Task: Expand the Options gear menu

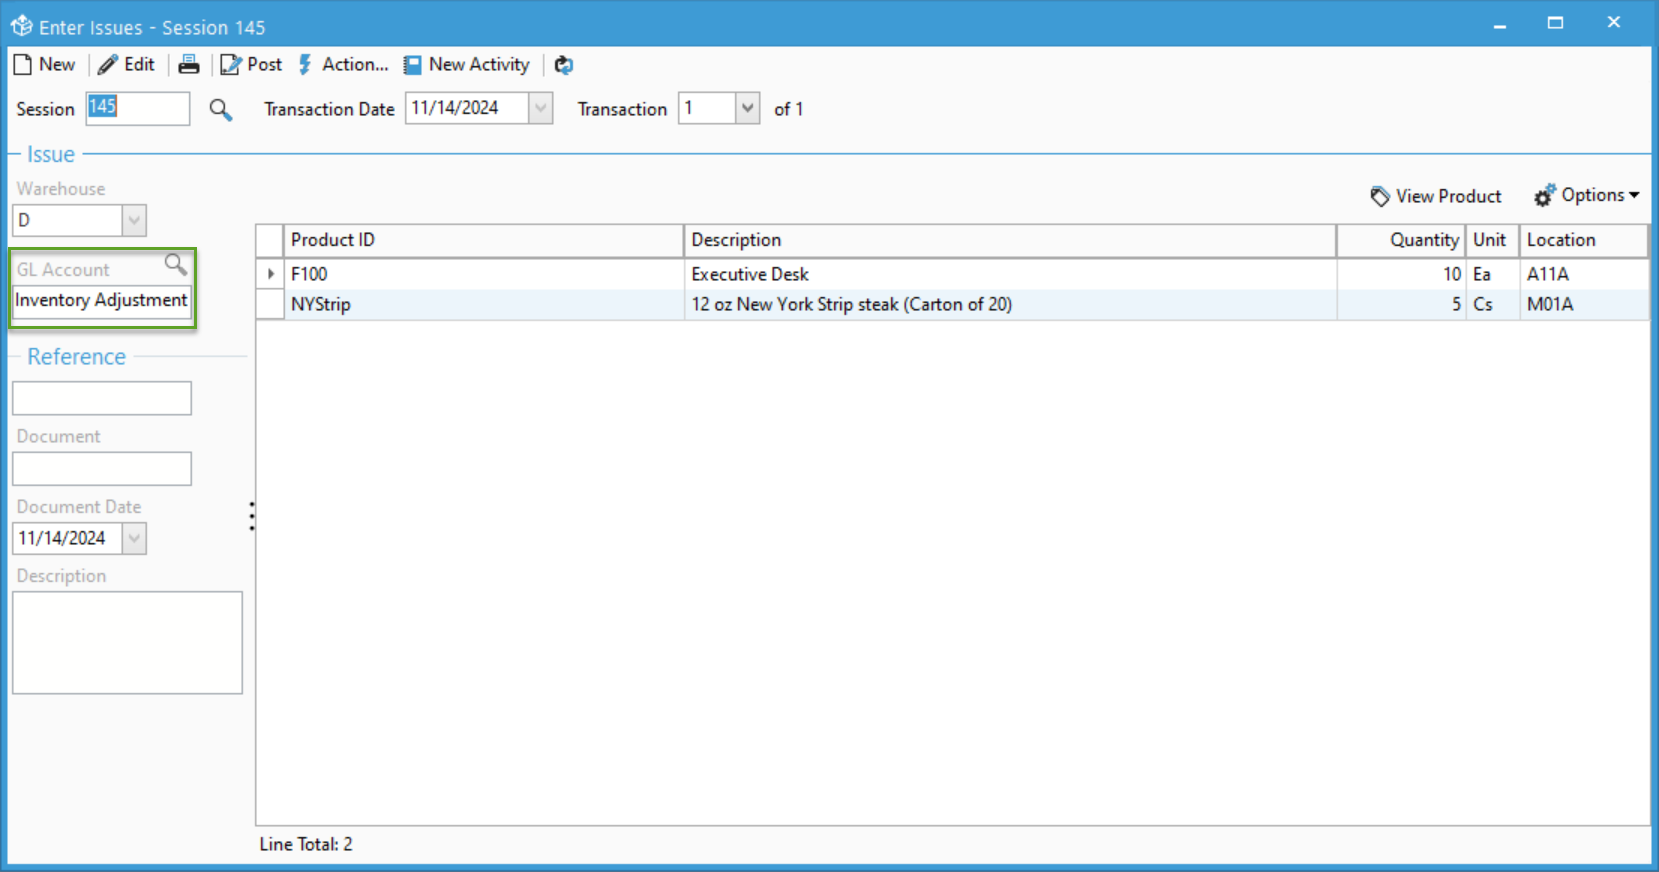Action: pyautogui.click(x=1587, y=196)
